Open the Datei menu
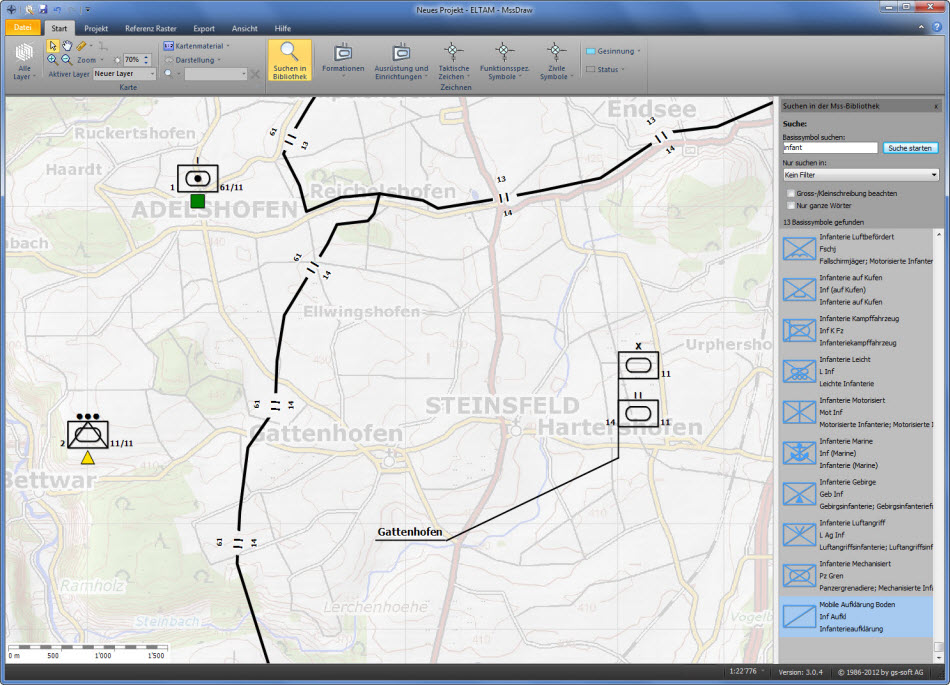Image resolution: width=950 pixels, height=685 pixels. (x=23, y=27)
